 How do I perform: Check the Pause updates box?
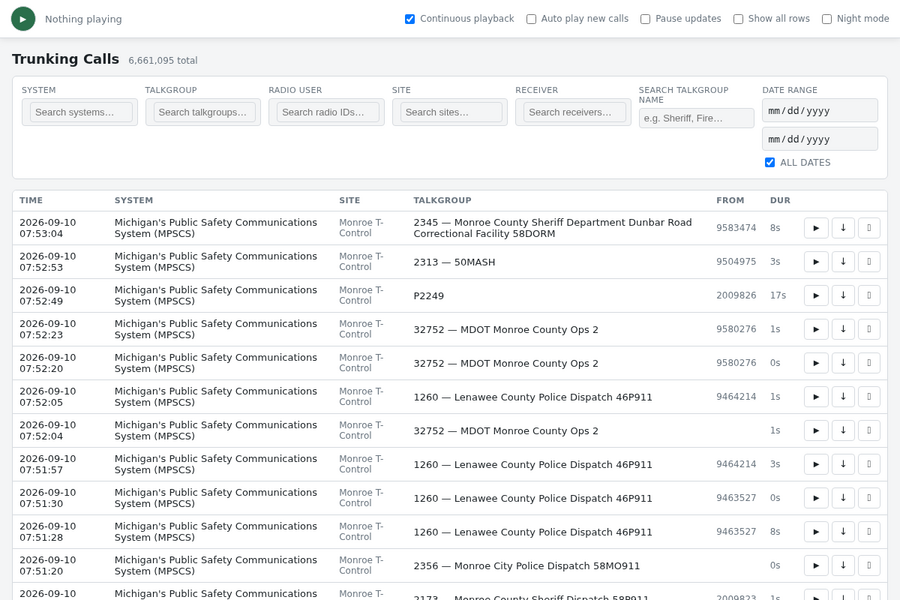tap(645, 19)
